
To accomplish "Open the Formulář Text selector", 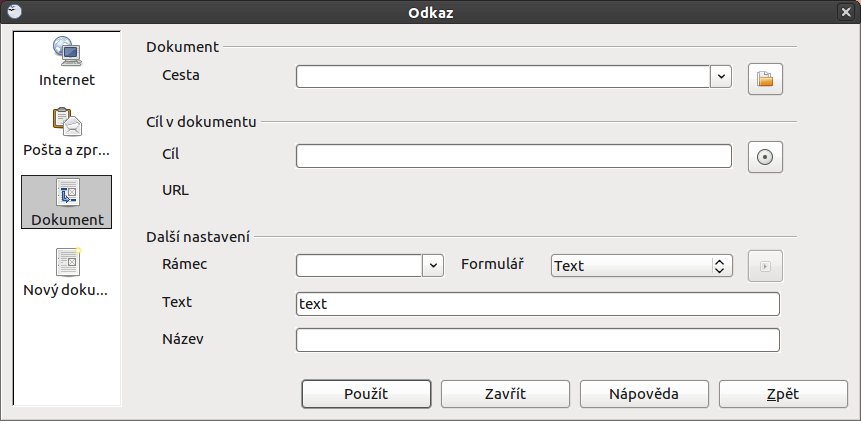I will coord(641,266).
